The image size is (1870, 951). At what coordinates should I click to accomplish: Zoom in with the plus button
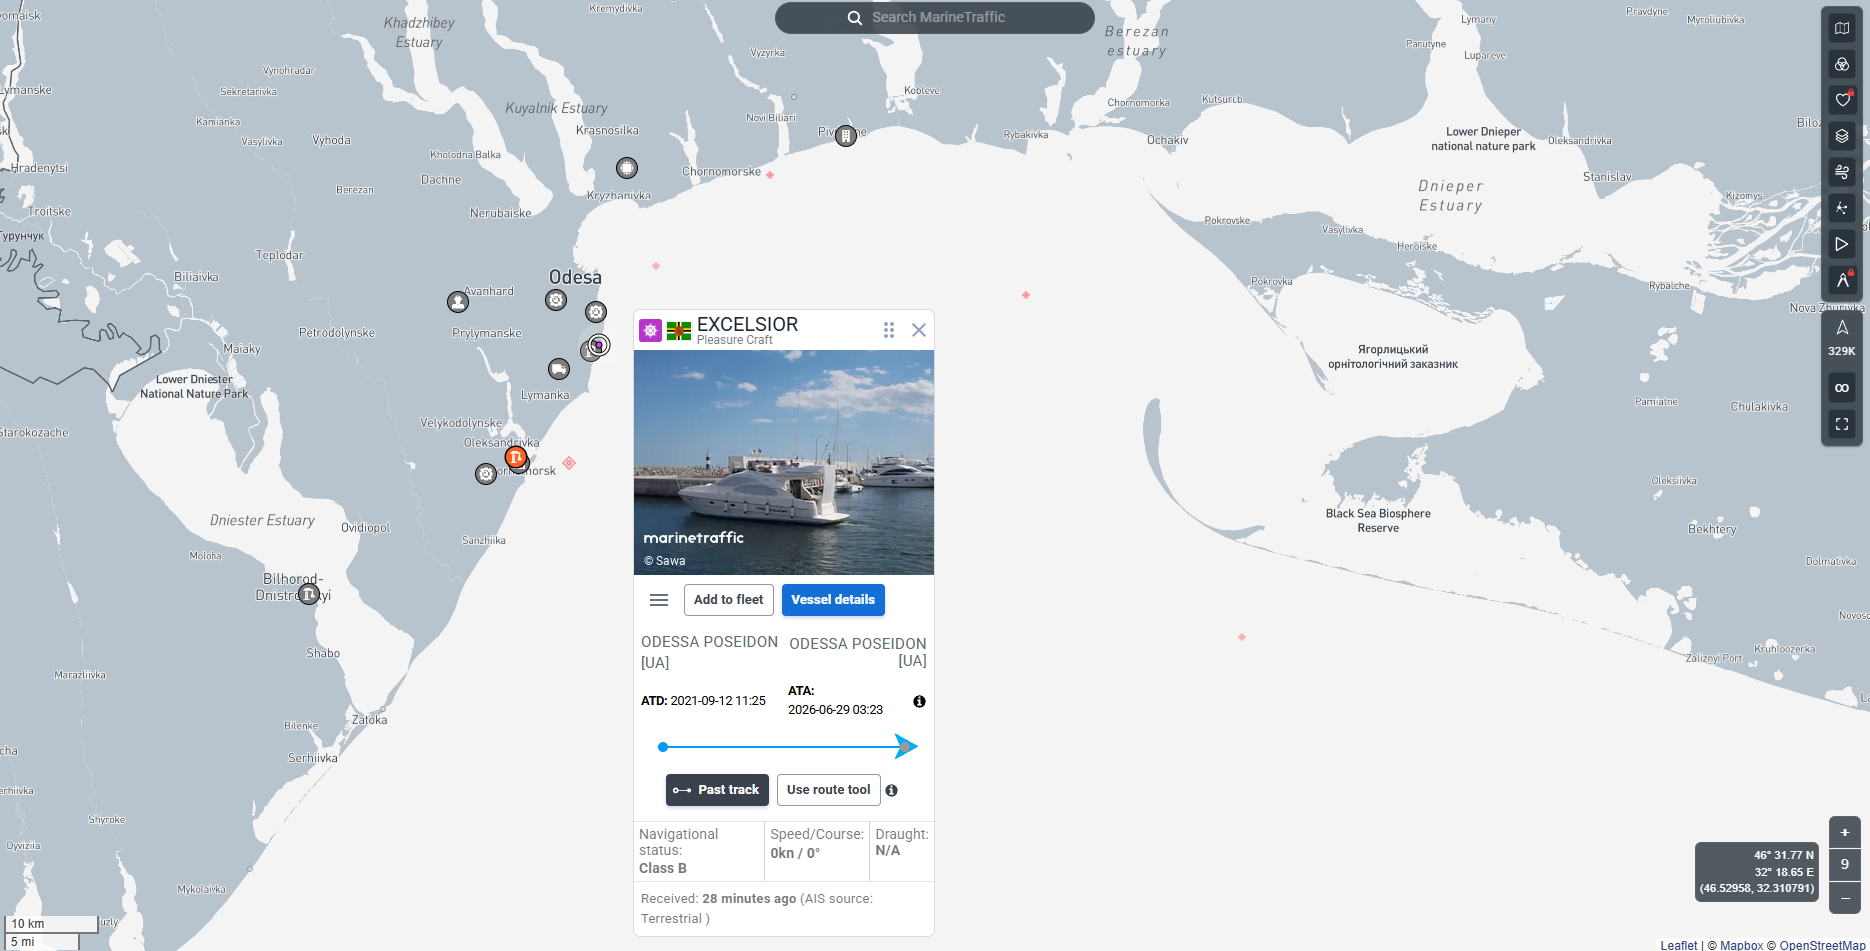(1845, 832)
